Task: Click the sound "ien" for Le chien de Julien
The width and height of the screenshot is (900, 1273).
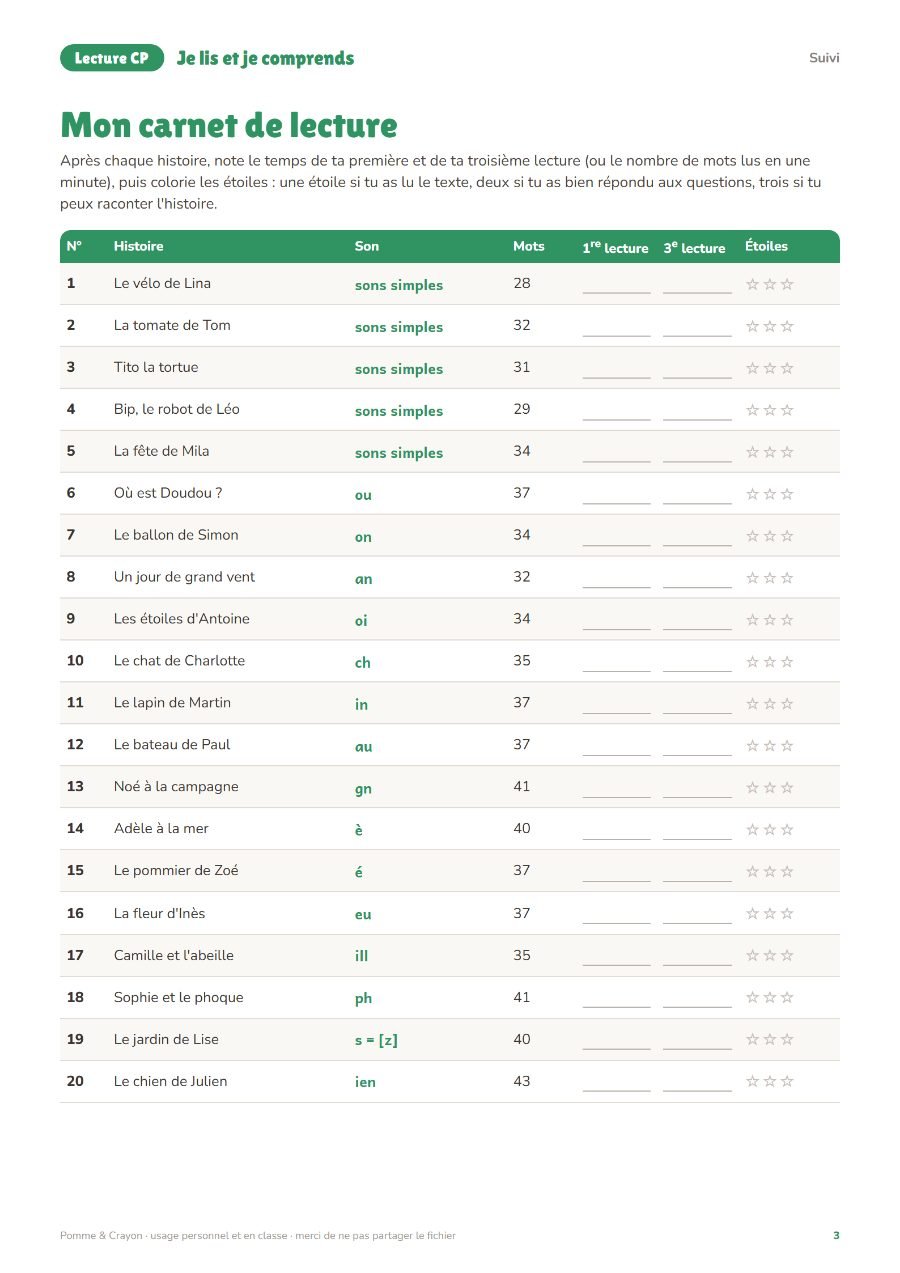Action: 365,1082
